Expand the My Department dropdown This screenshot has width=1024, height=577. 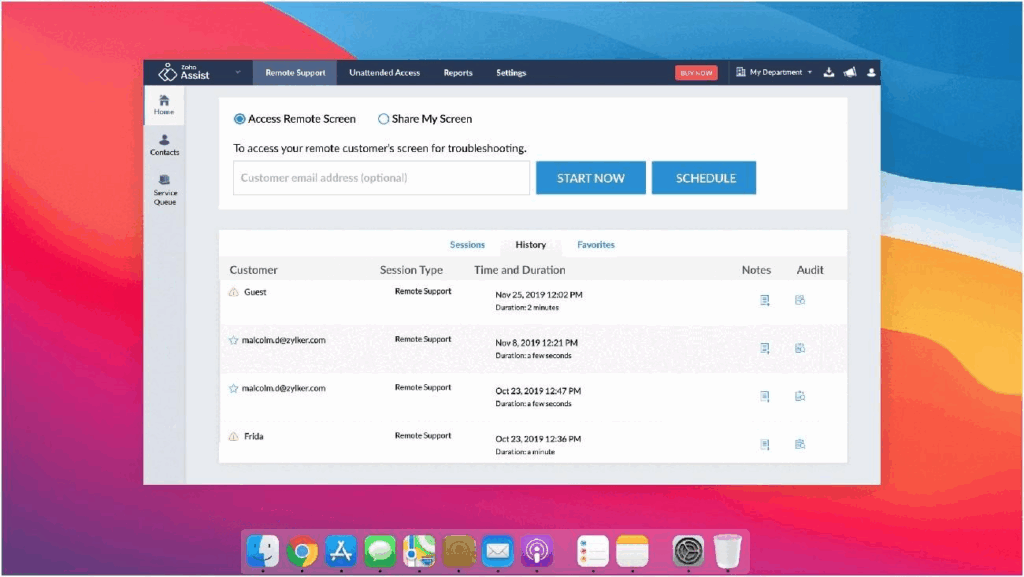[x=775, y=73]
